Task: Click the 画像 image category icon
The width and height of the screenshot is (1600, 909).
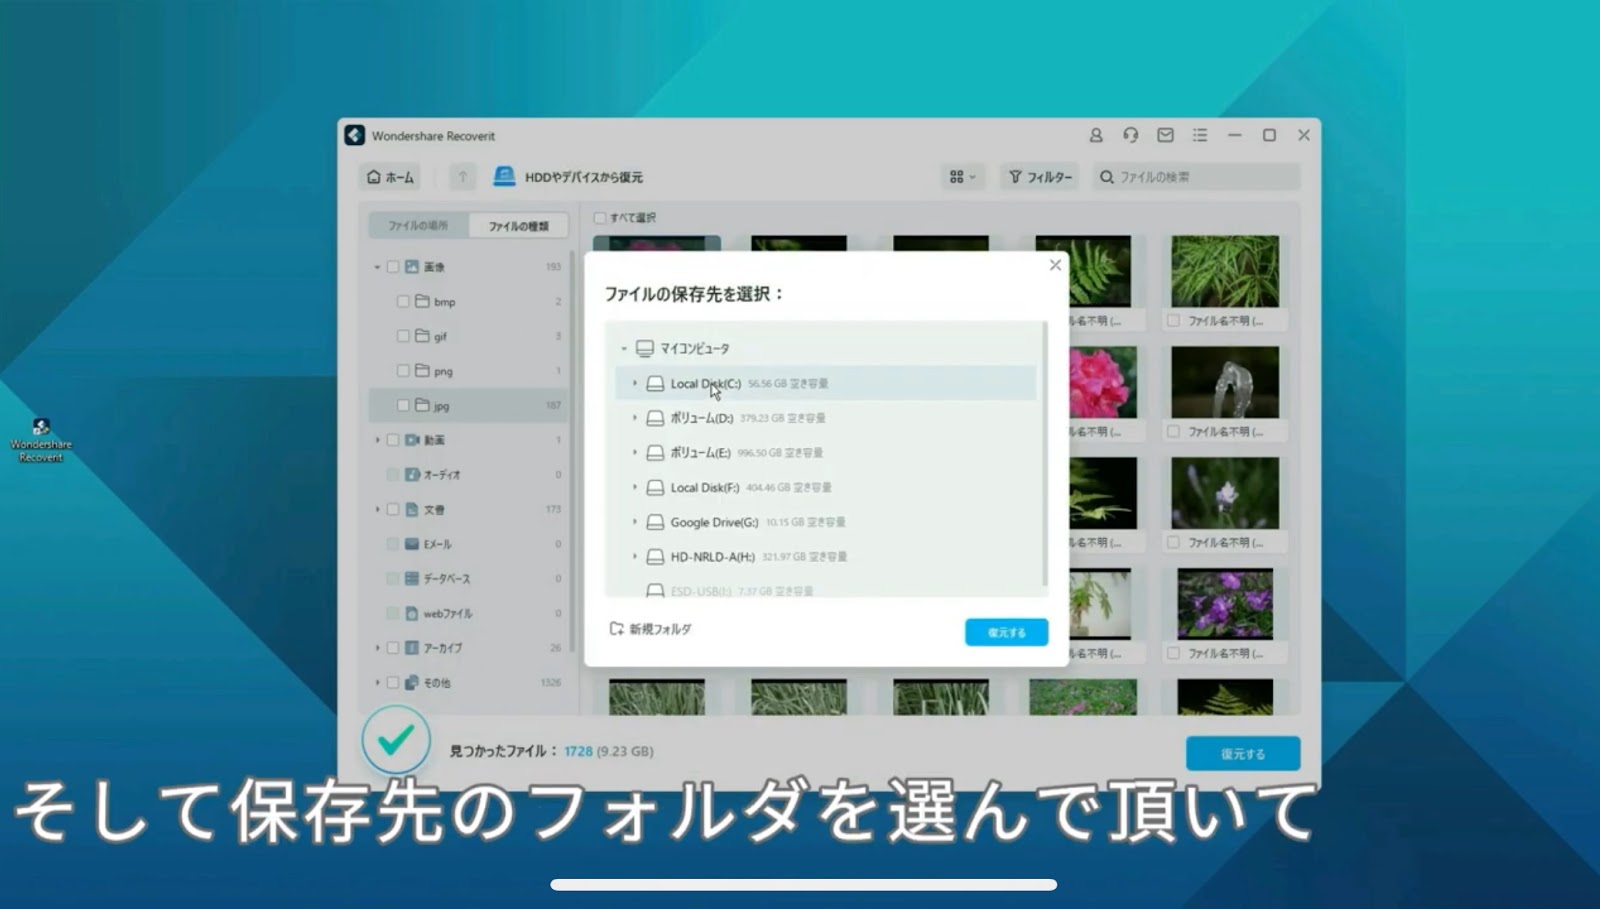Action: tap(411, 267)
